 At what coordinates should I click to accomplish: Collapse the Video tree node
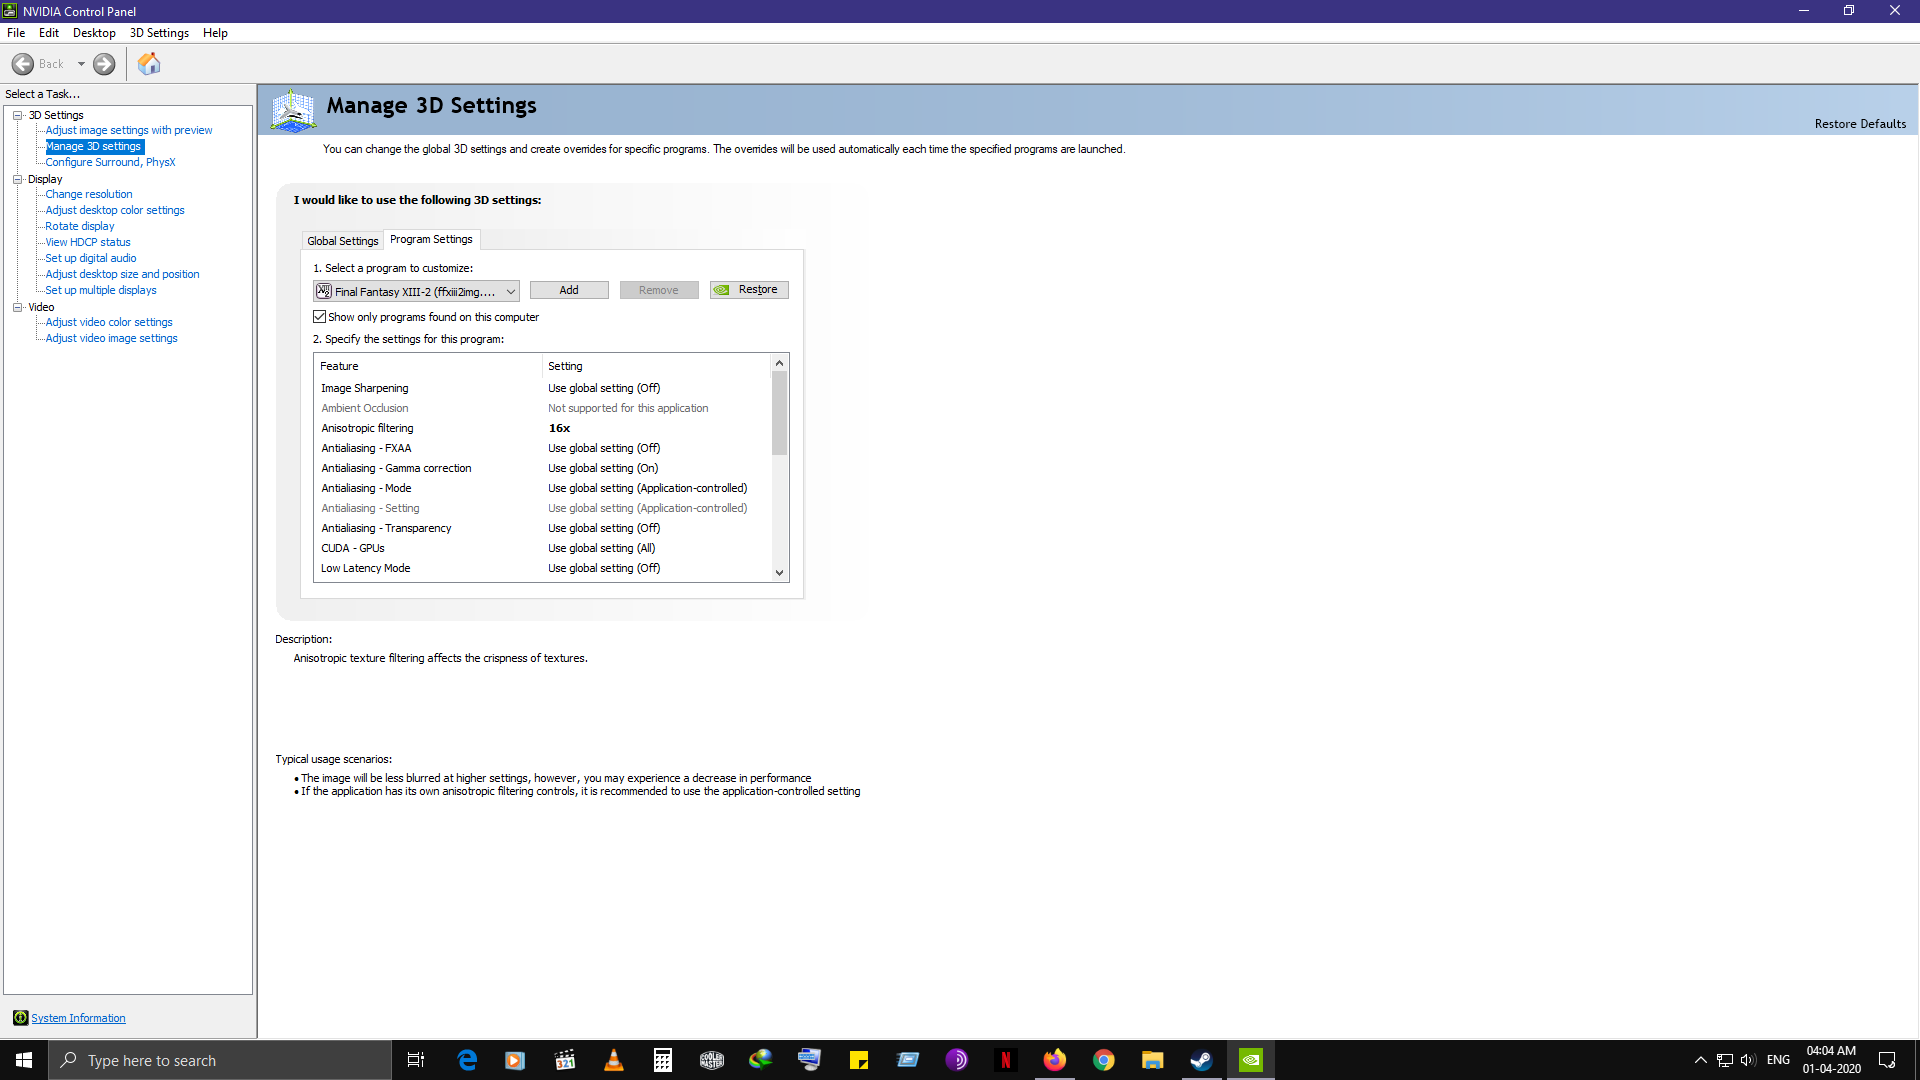[x=17, y=307]
